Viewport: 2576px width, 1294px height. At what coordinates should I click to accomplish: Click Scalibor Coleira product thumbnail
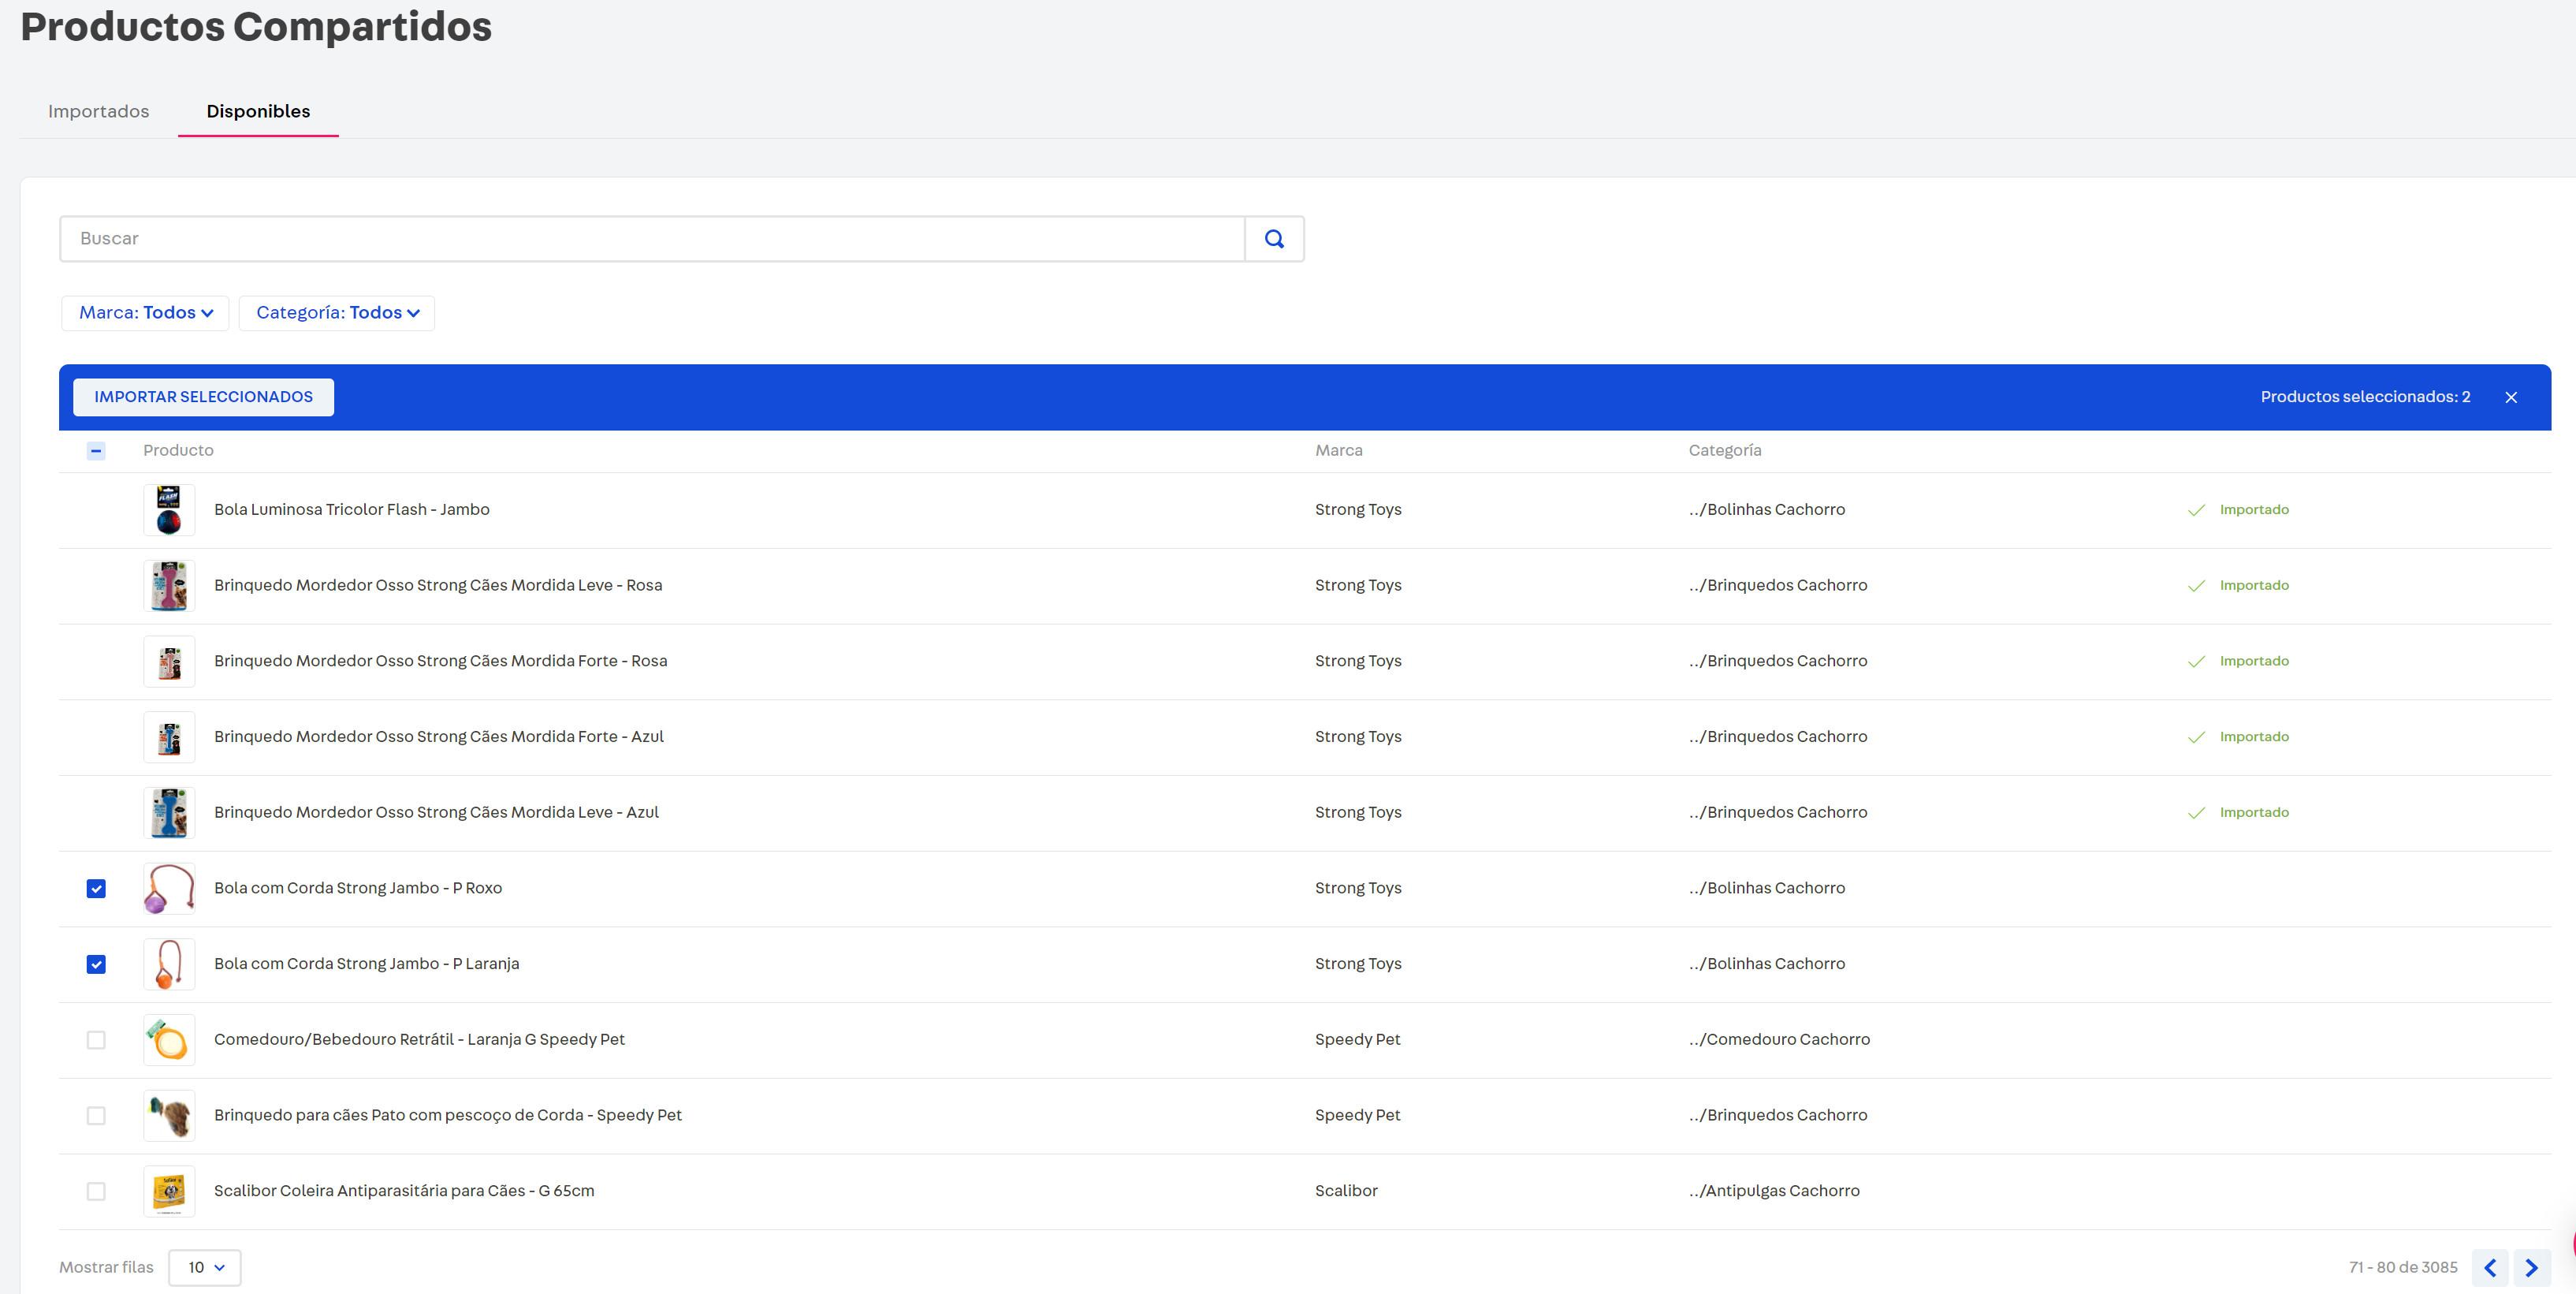(x=169, y=1191)
